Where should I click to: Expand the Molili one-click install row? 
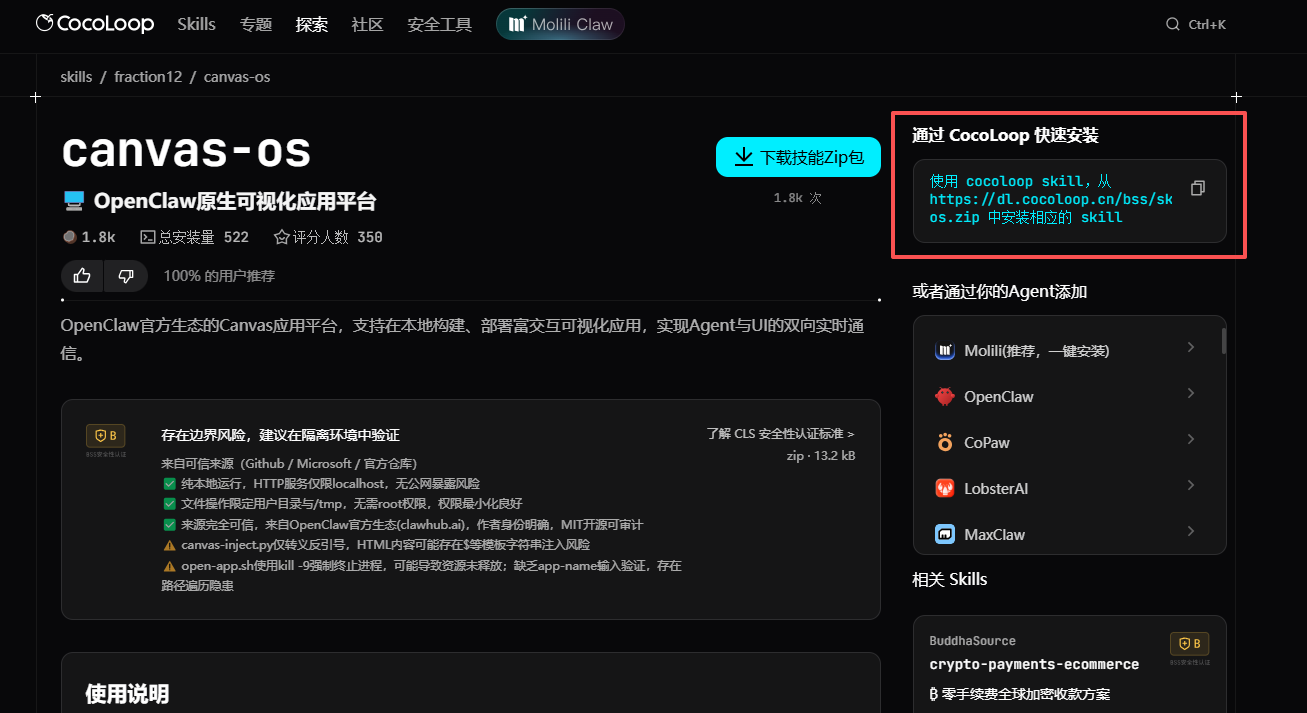click(x=1191, y=347)
